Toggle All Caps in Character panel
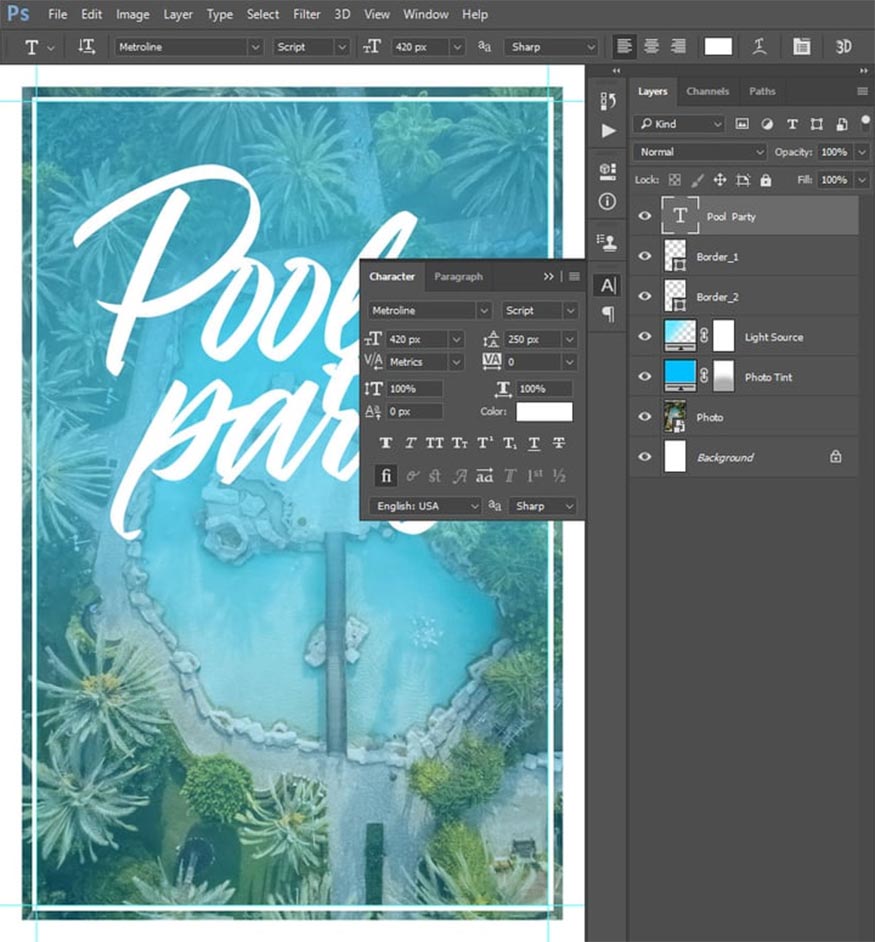The width and height of the screenshot is (875, 942). click(x=434, y=443)
